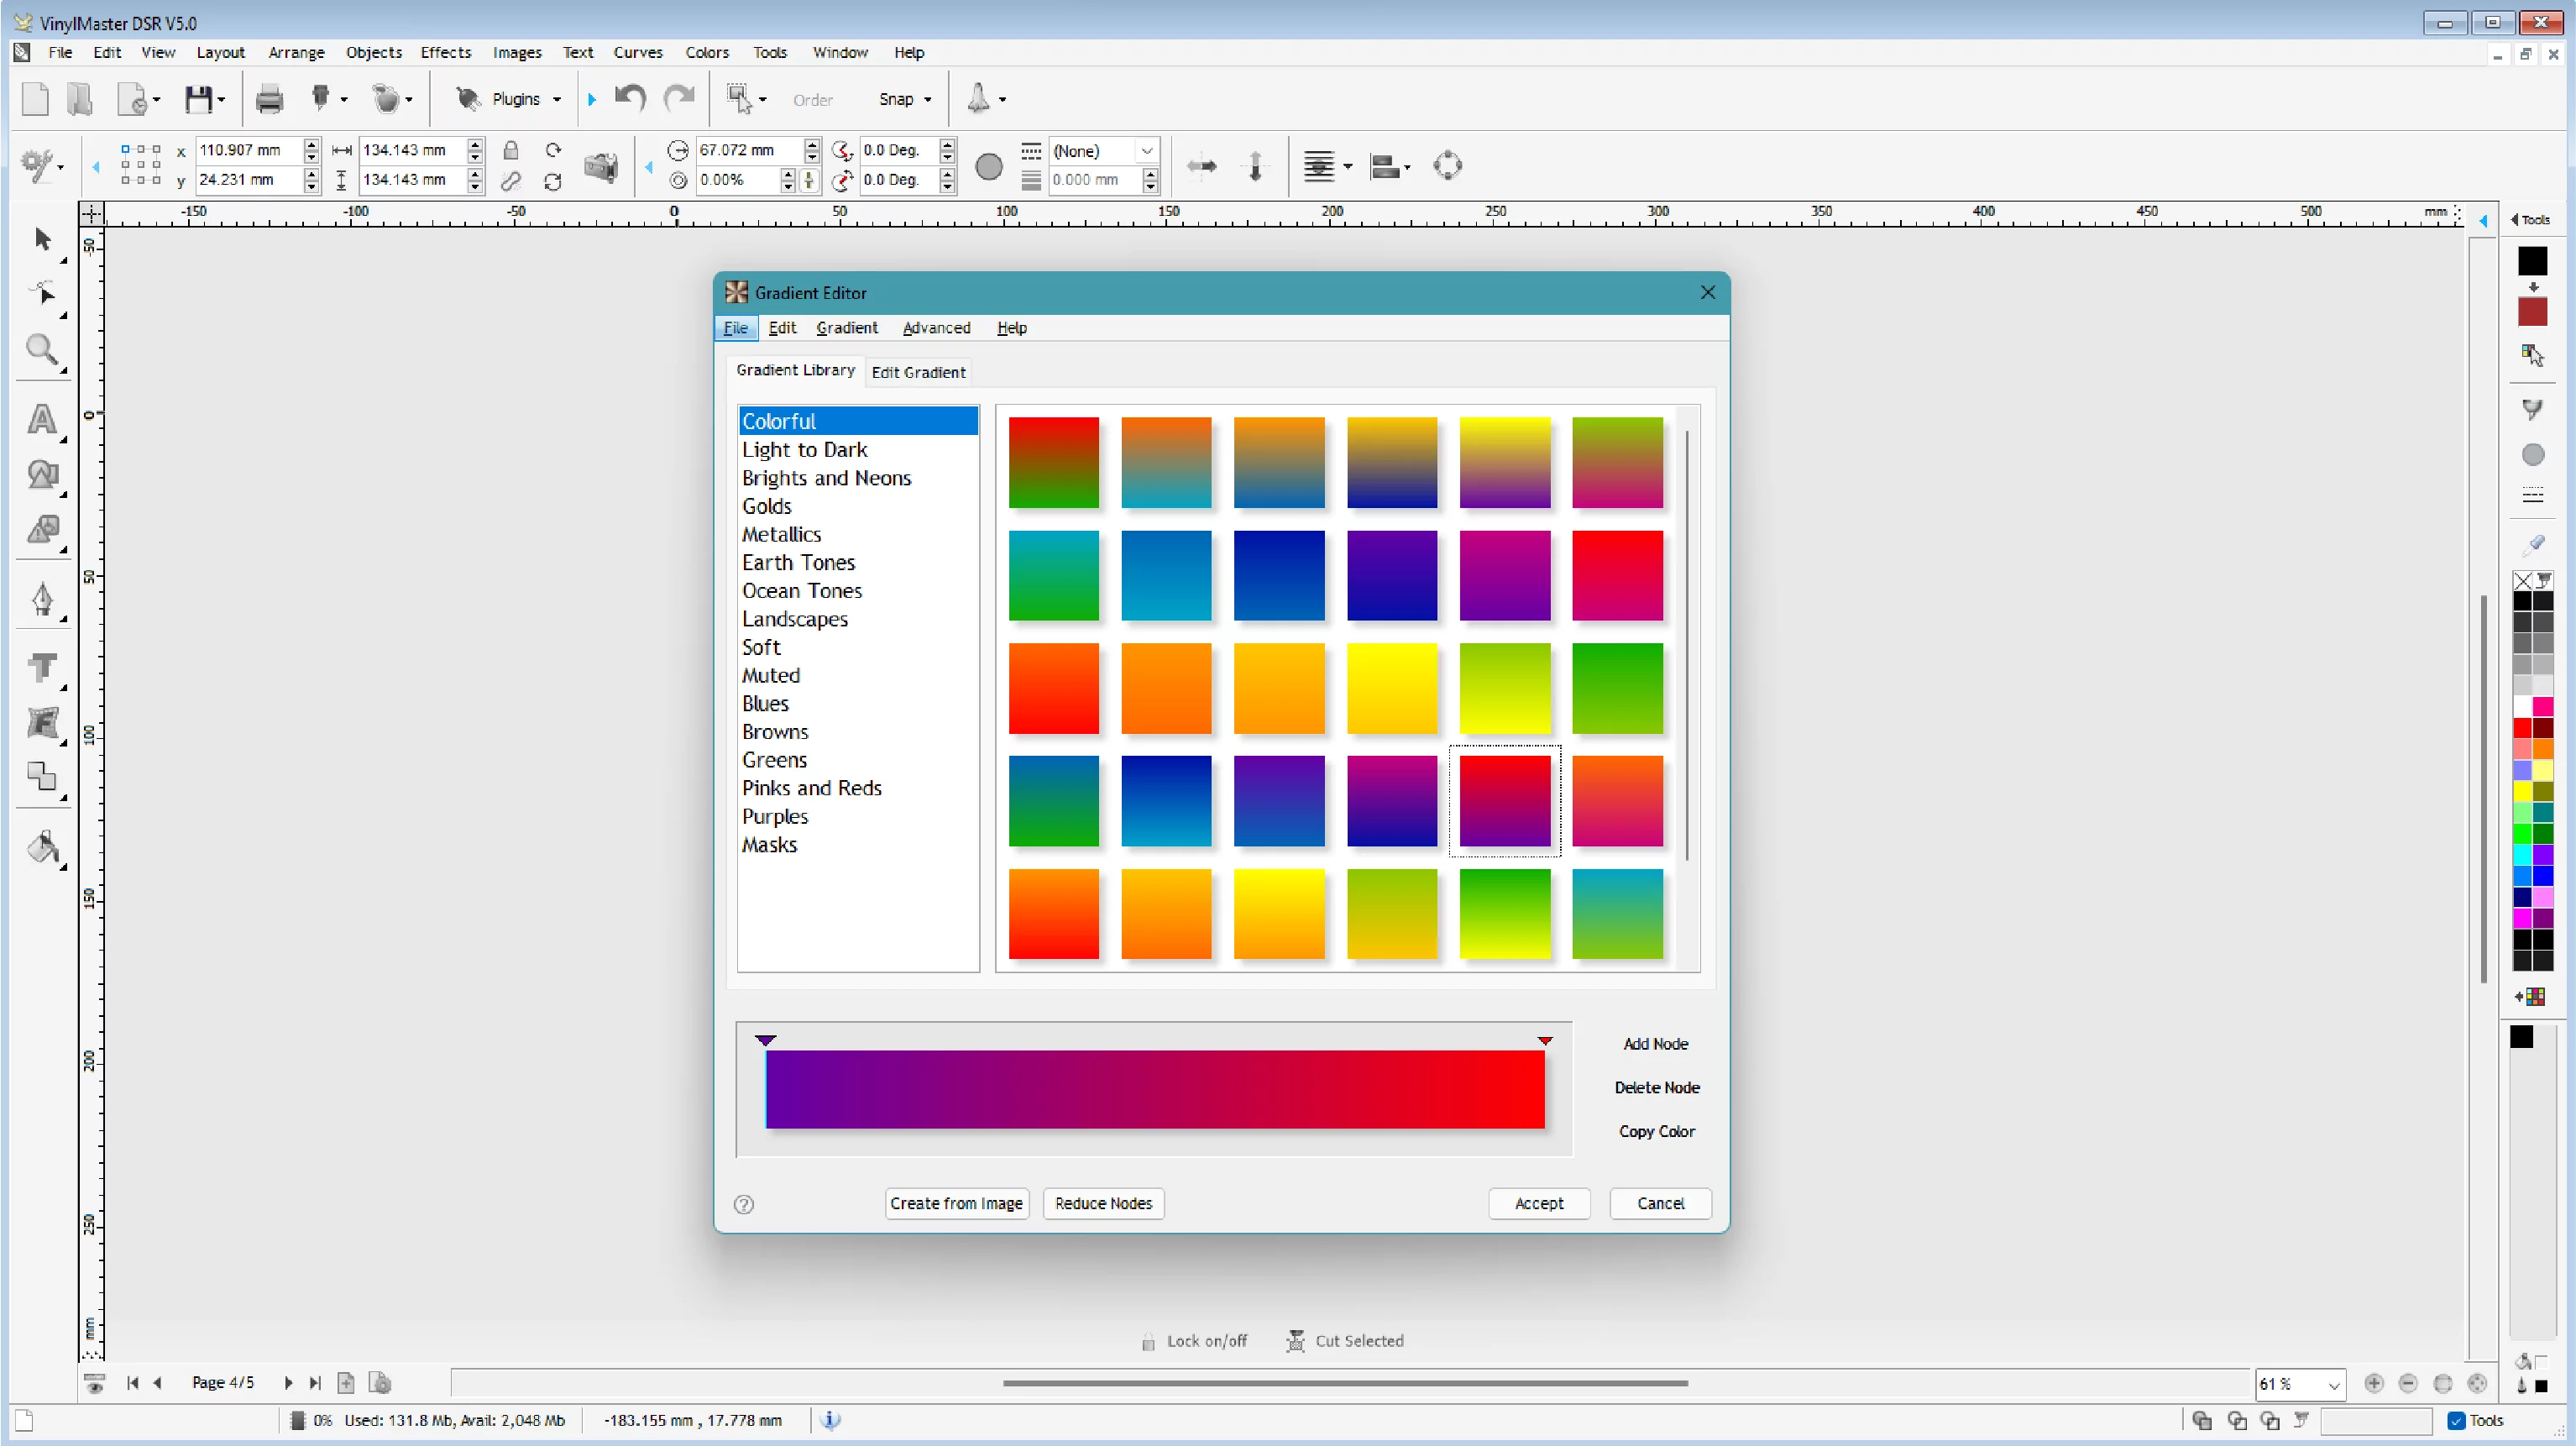Collapse the Tools side panel arrow
2576x1446 pixels.
[x=2514, y=219]
